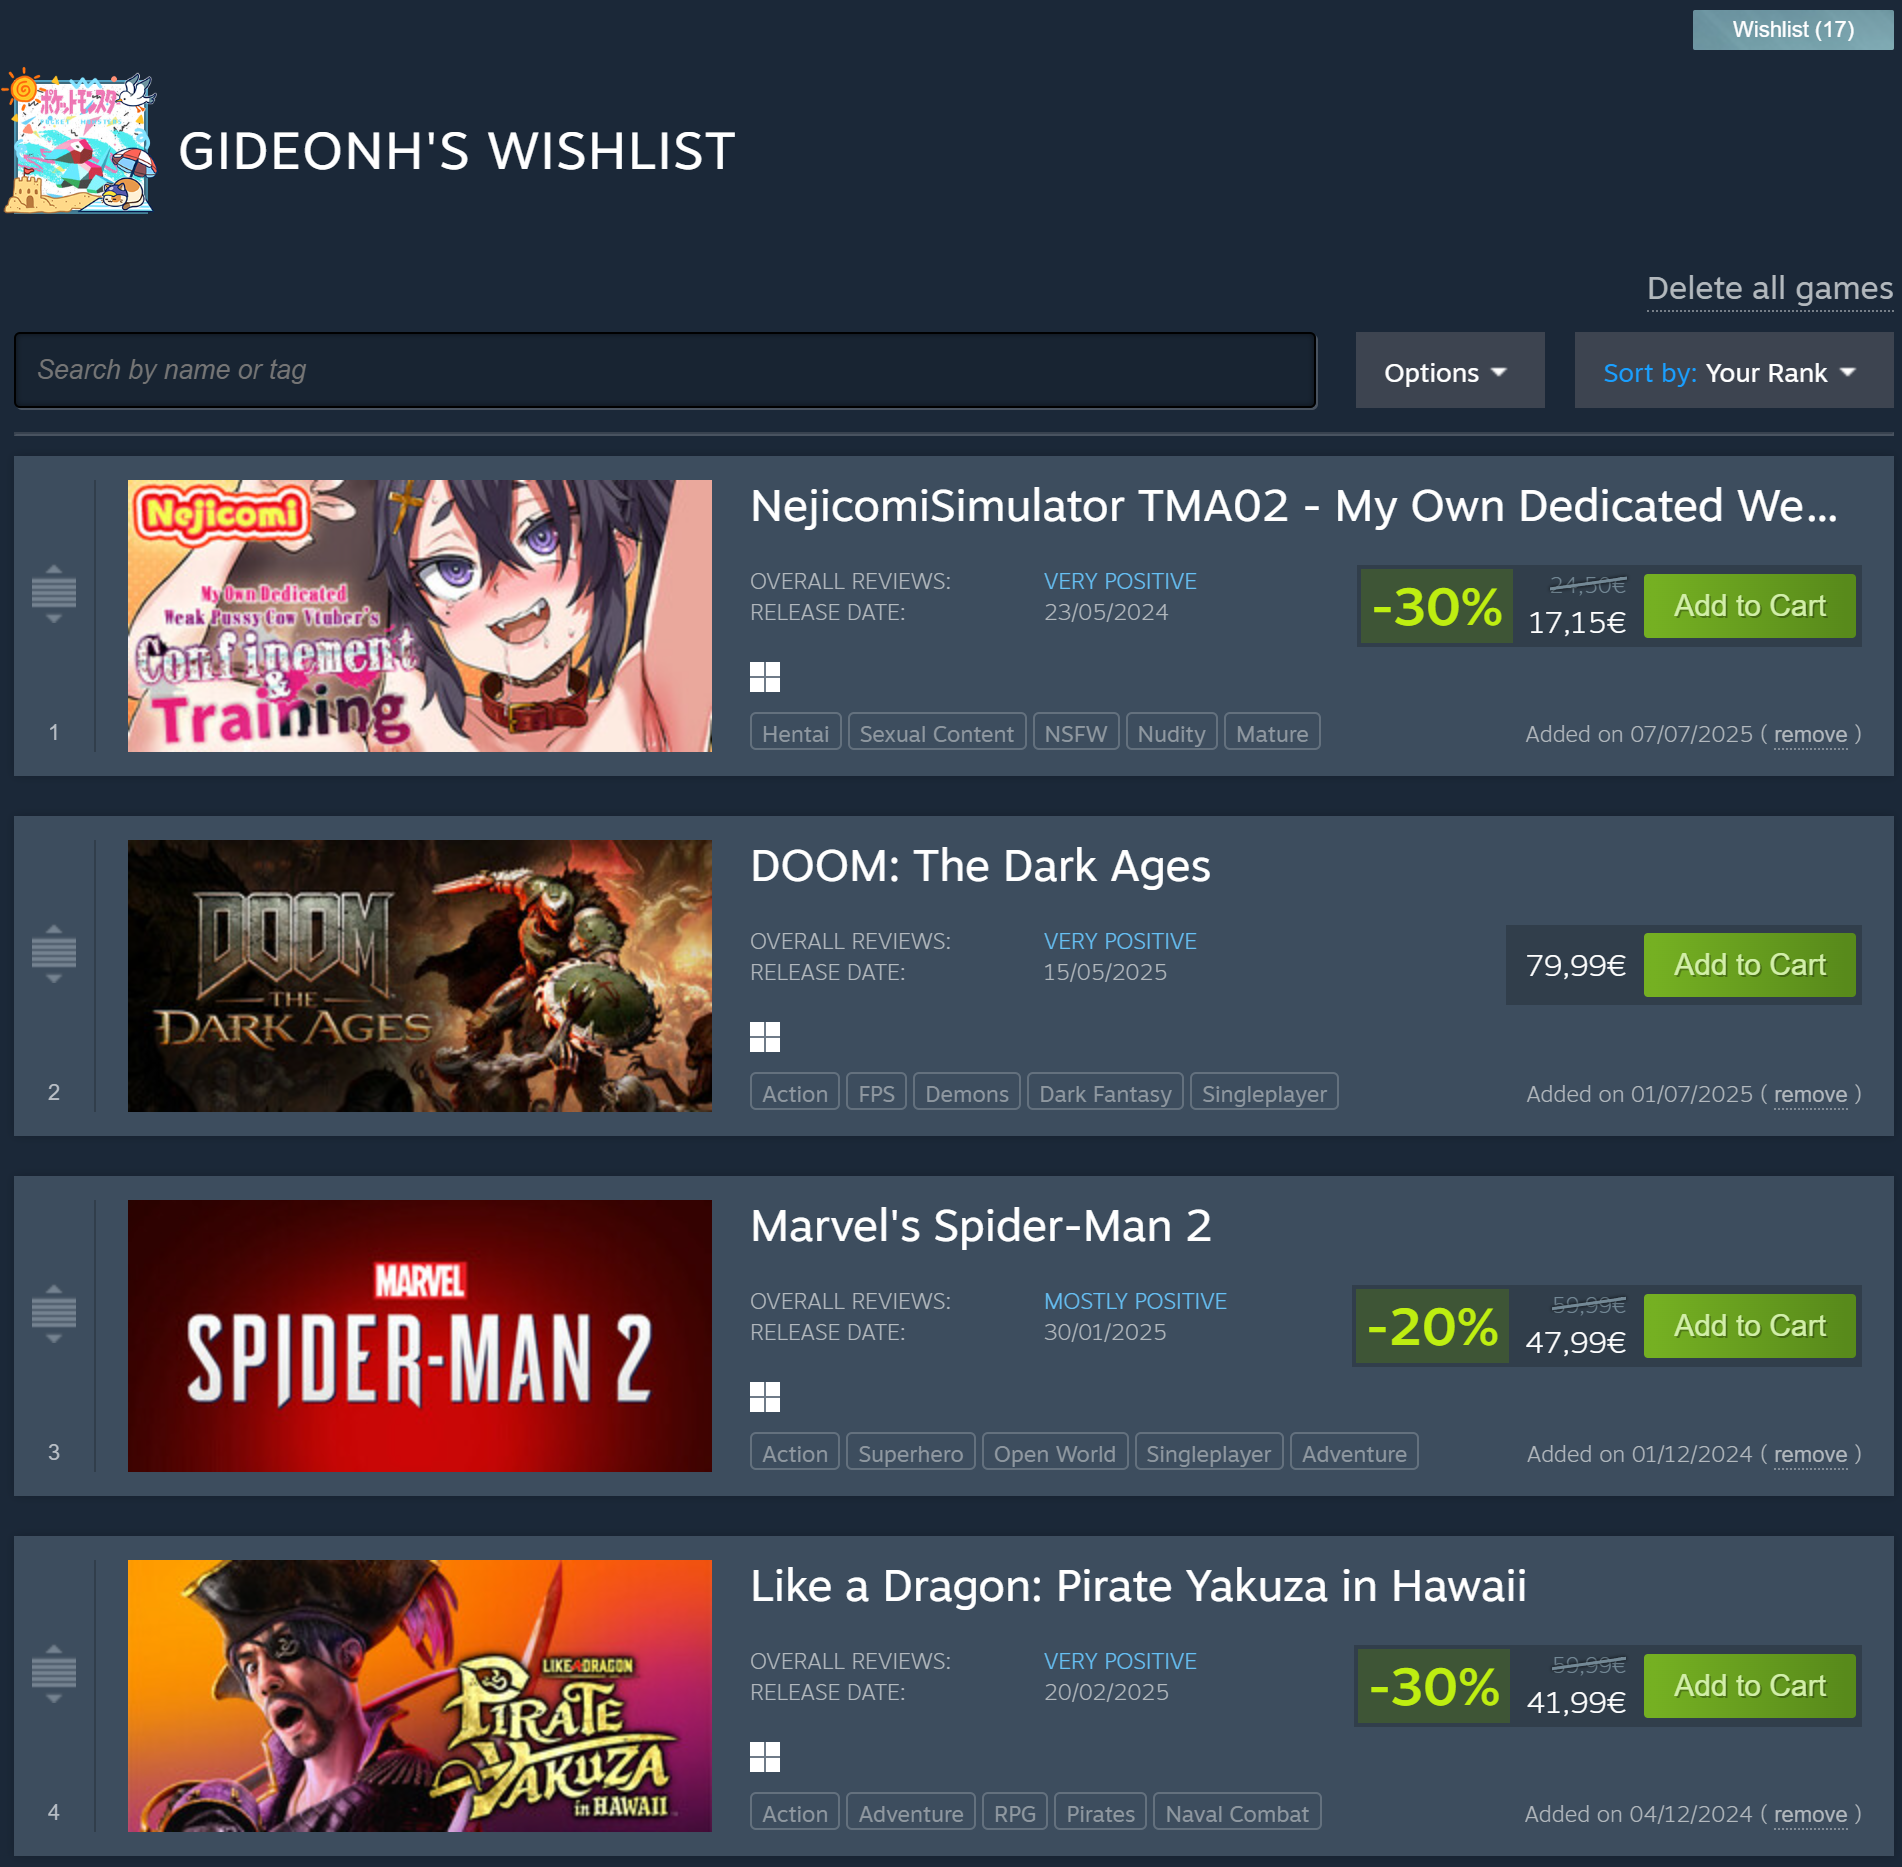Click the Naval Combat tag

[1237, 1813]
